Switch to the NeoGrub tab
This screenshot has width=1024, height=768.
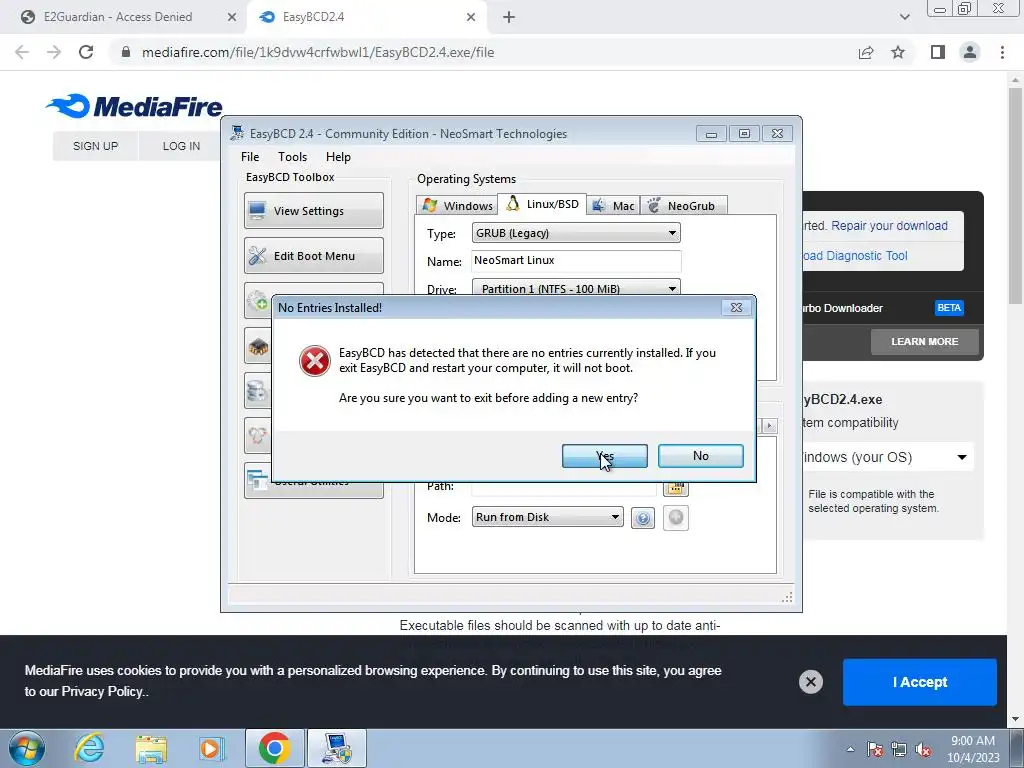point(683,206)
